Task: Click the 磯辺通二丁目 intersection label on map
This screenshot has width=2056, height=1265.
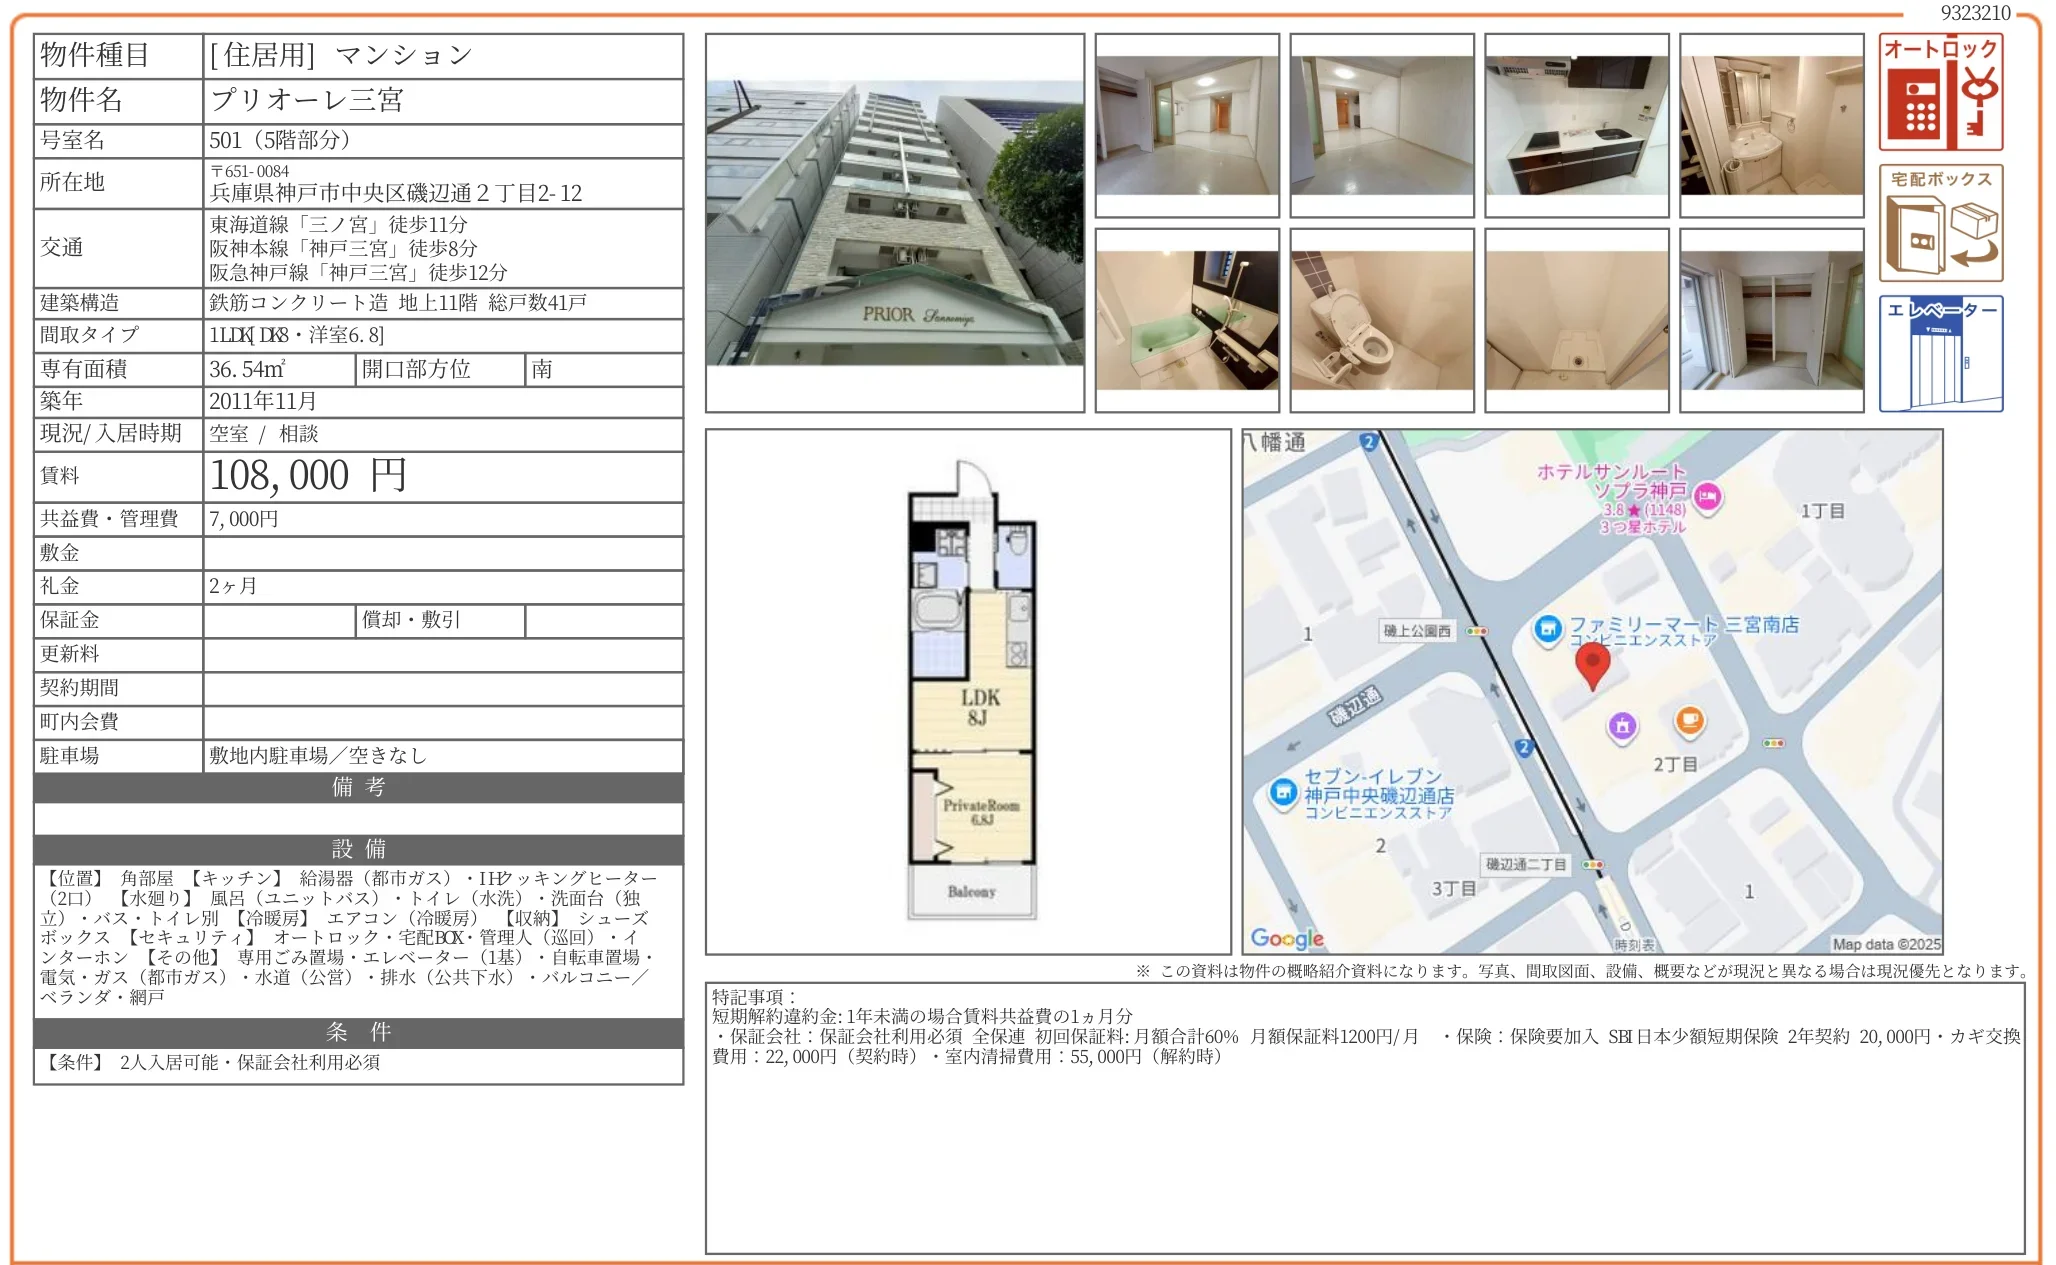Action: (1526, 864)
